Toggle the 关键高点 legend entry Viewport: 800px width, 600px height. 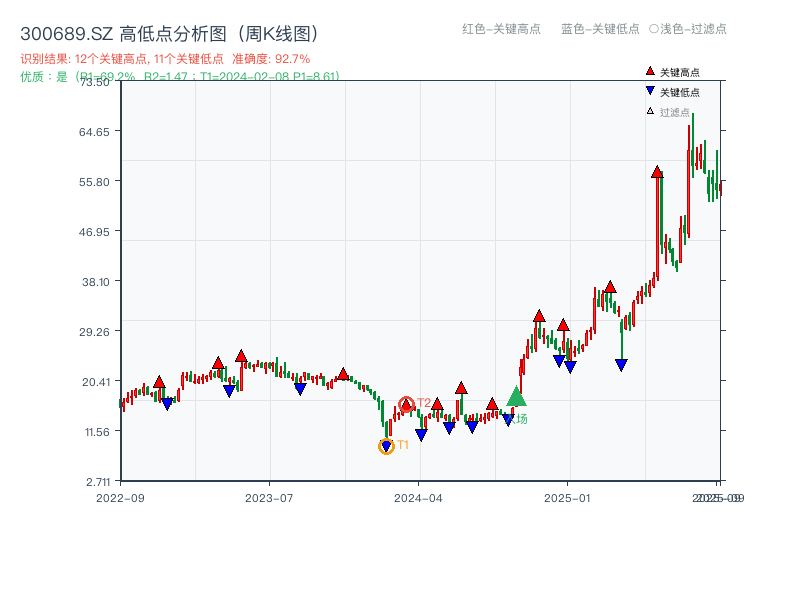[x=673, y=72]
